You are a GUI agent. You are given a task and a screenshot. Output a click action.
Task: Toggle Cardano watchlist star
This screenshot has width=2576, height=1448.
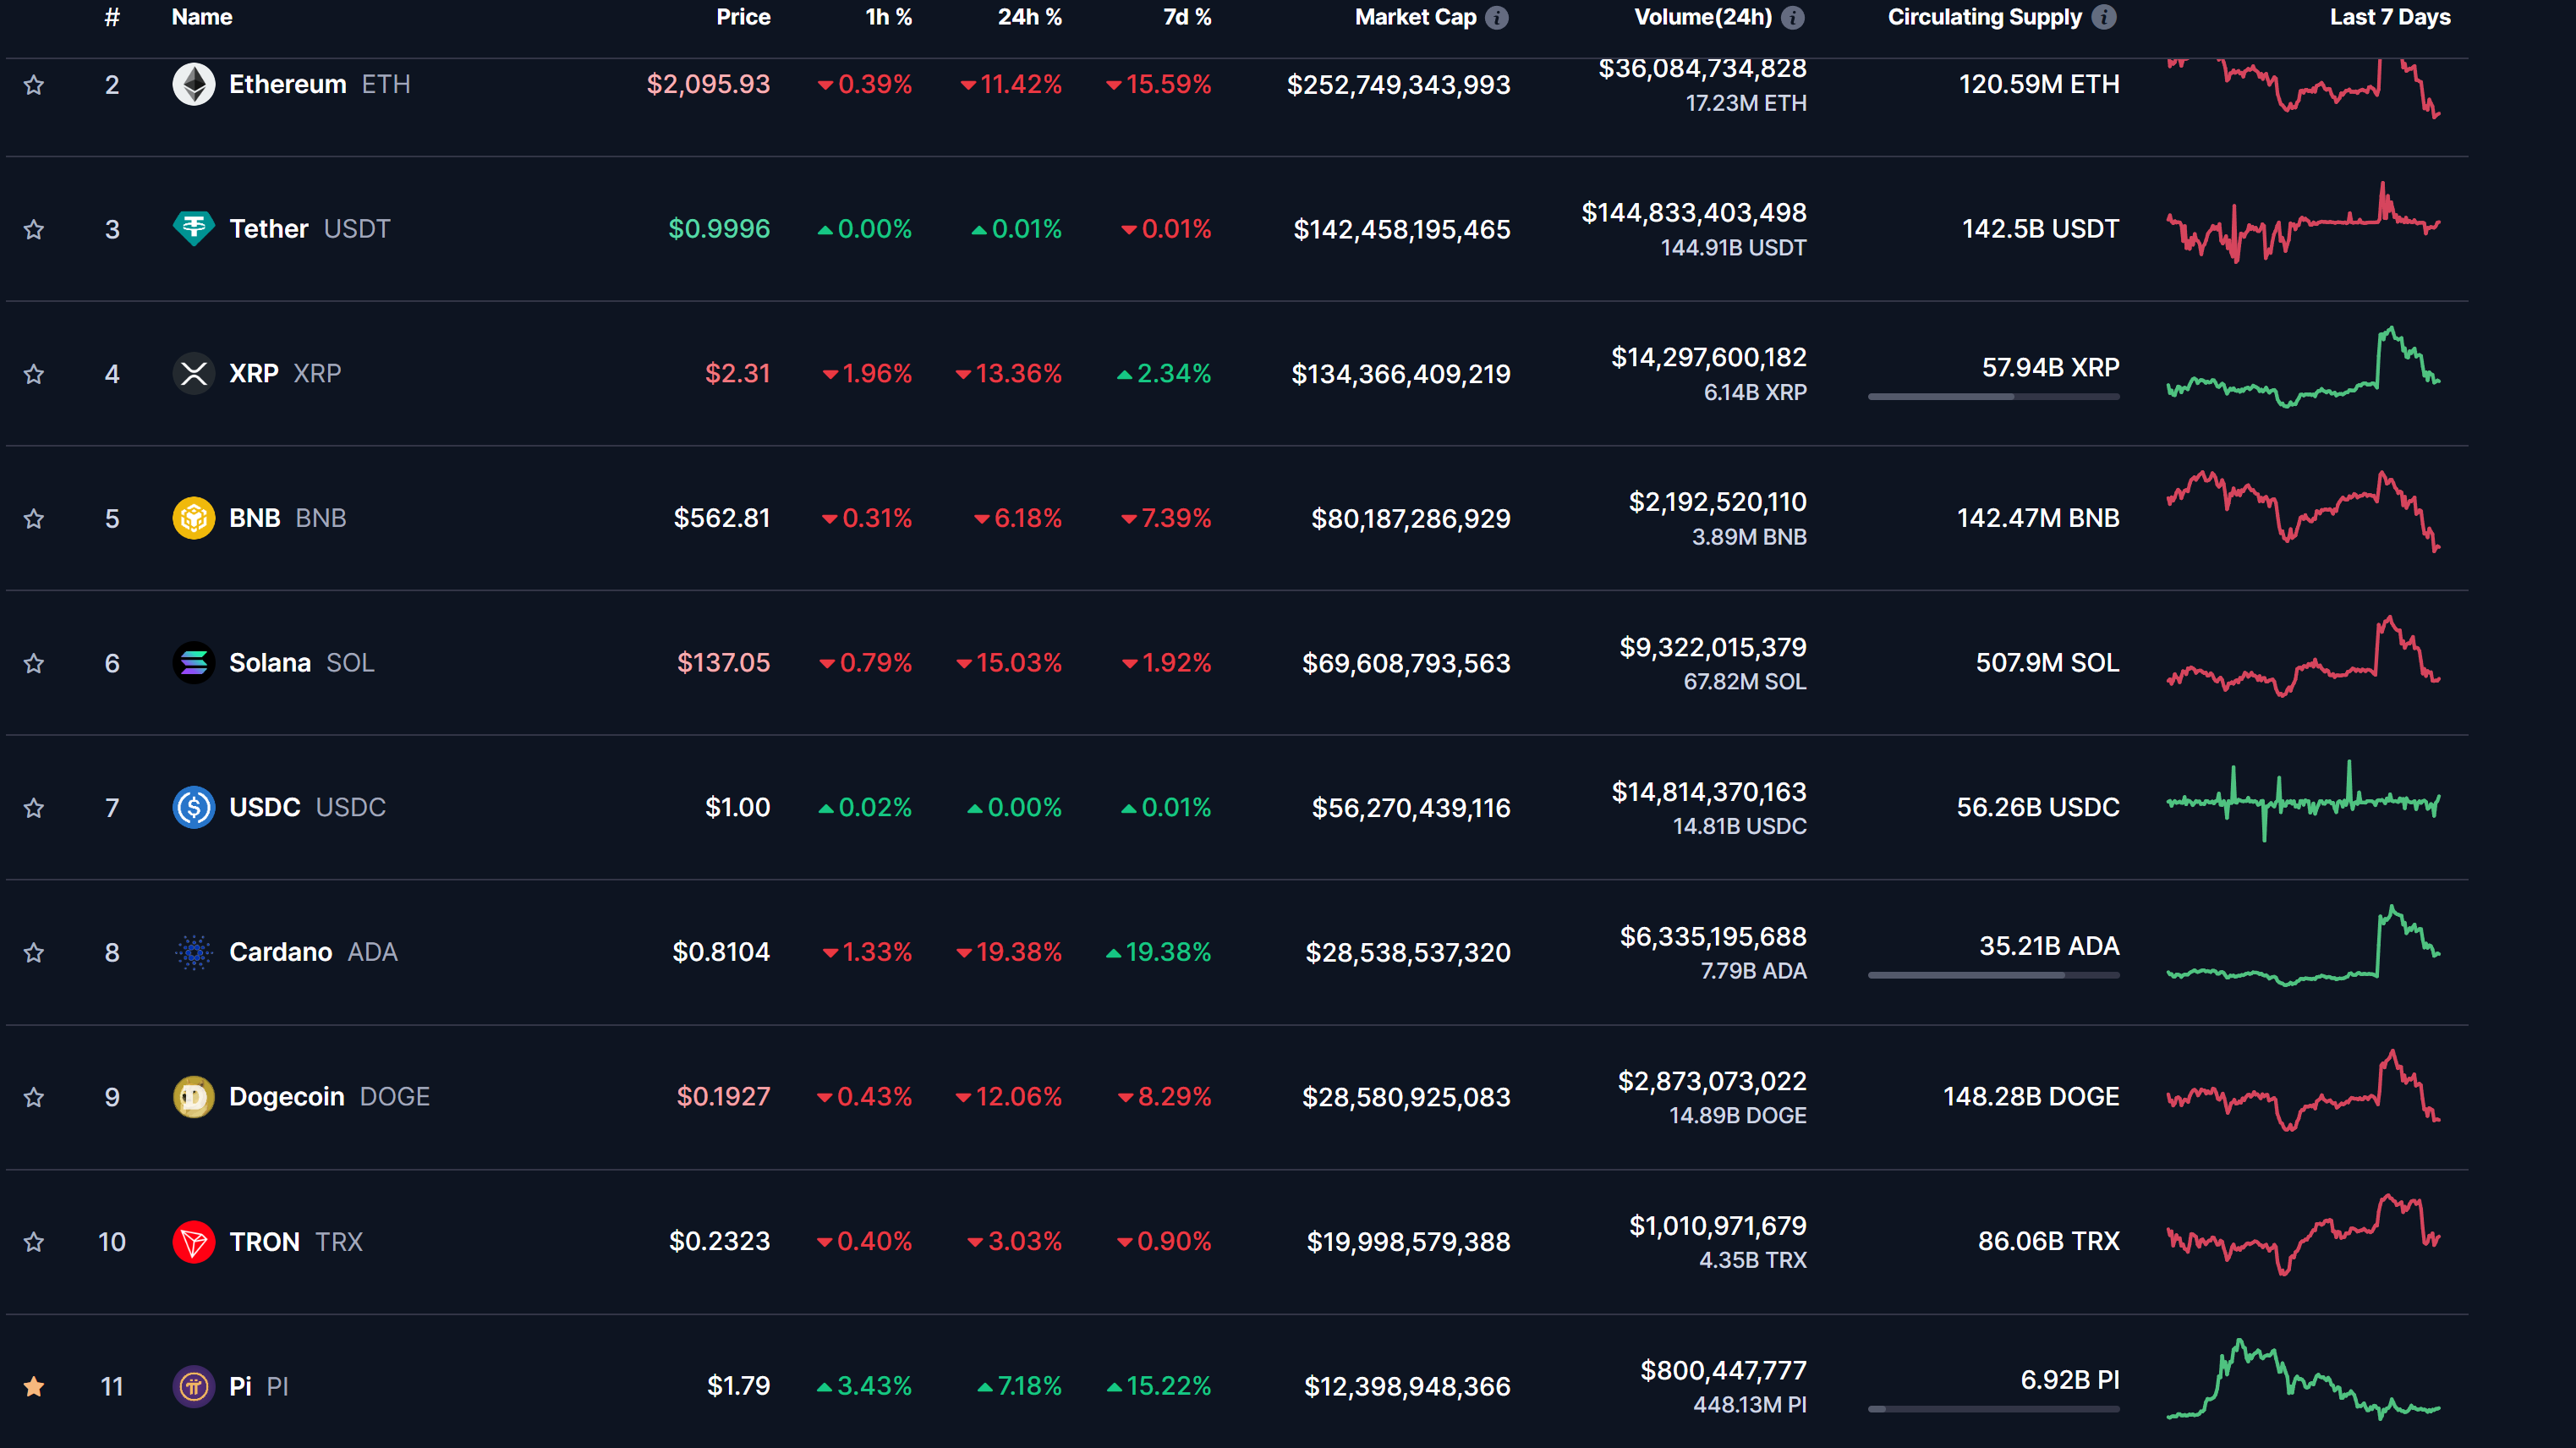34,952
